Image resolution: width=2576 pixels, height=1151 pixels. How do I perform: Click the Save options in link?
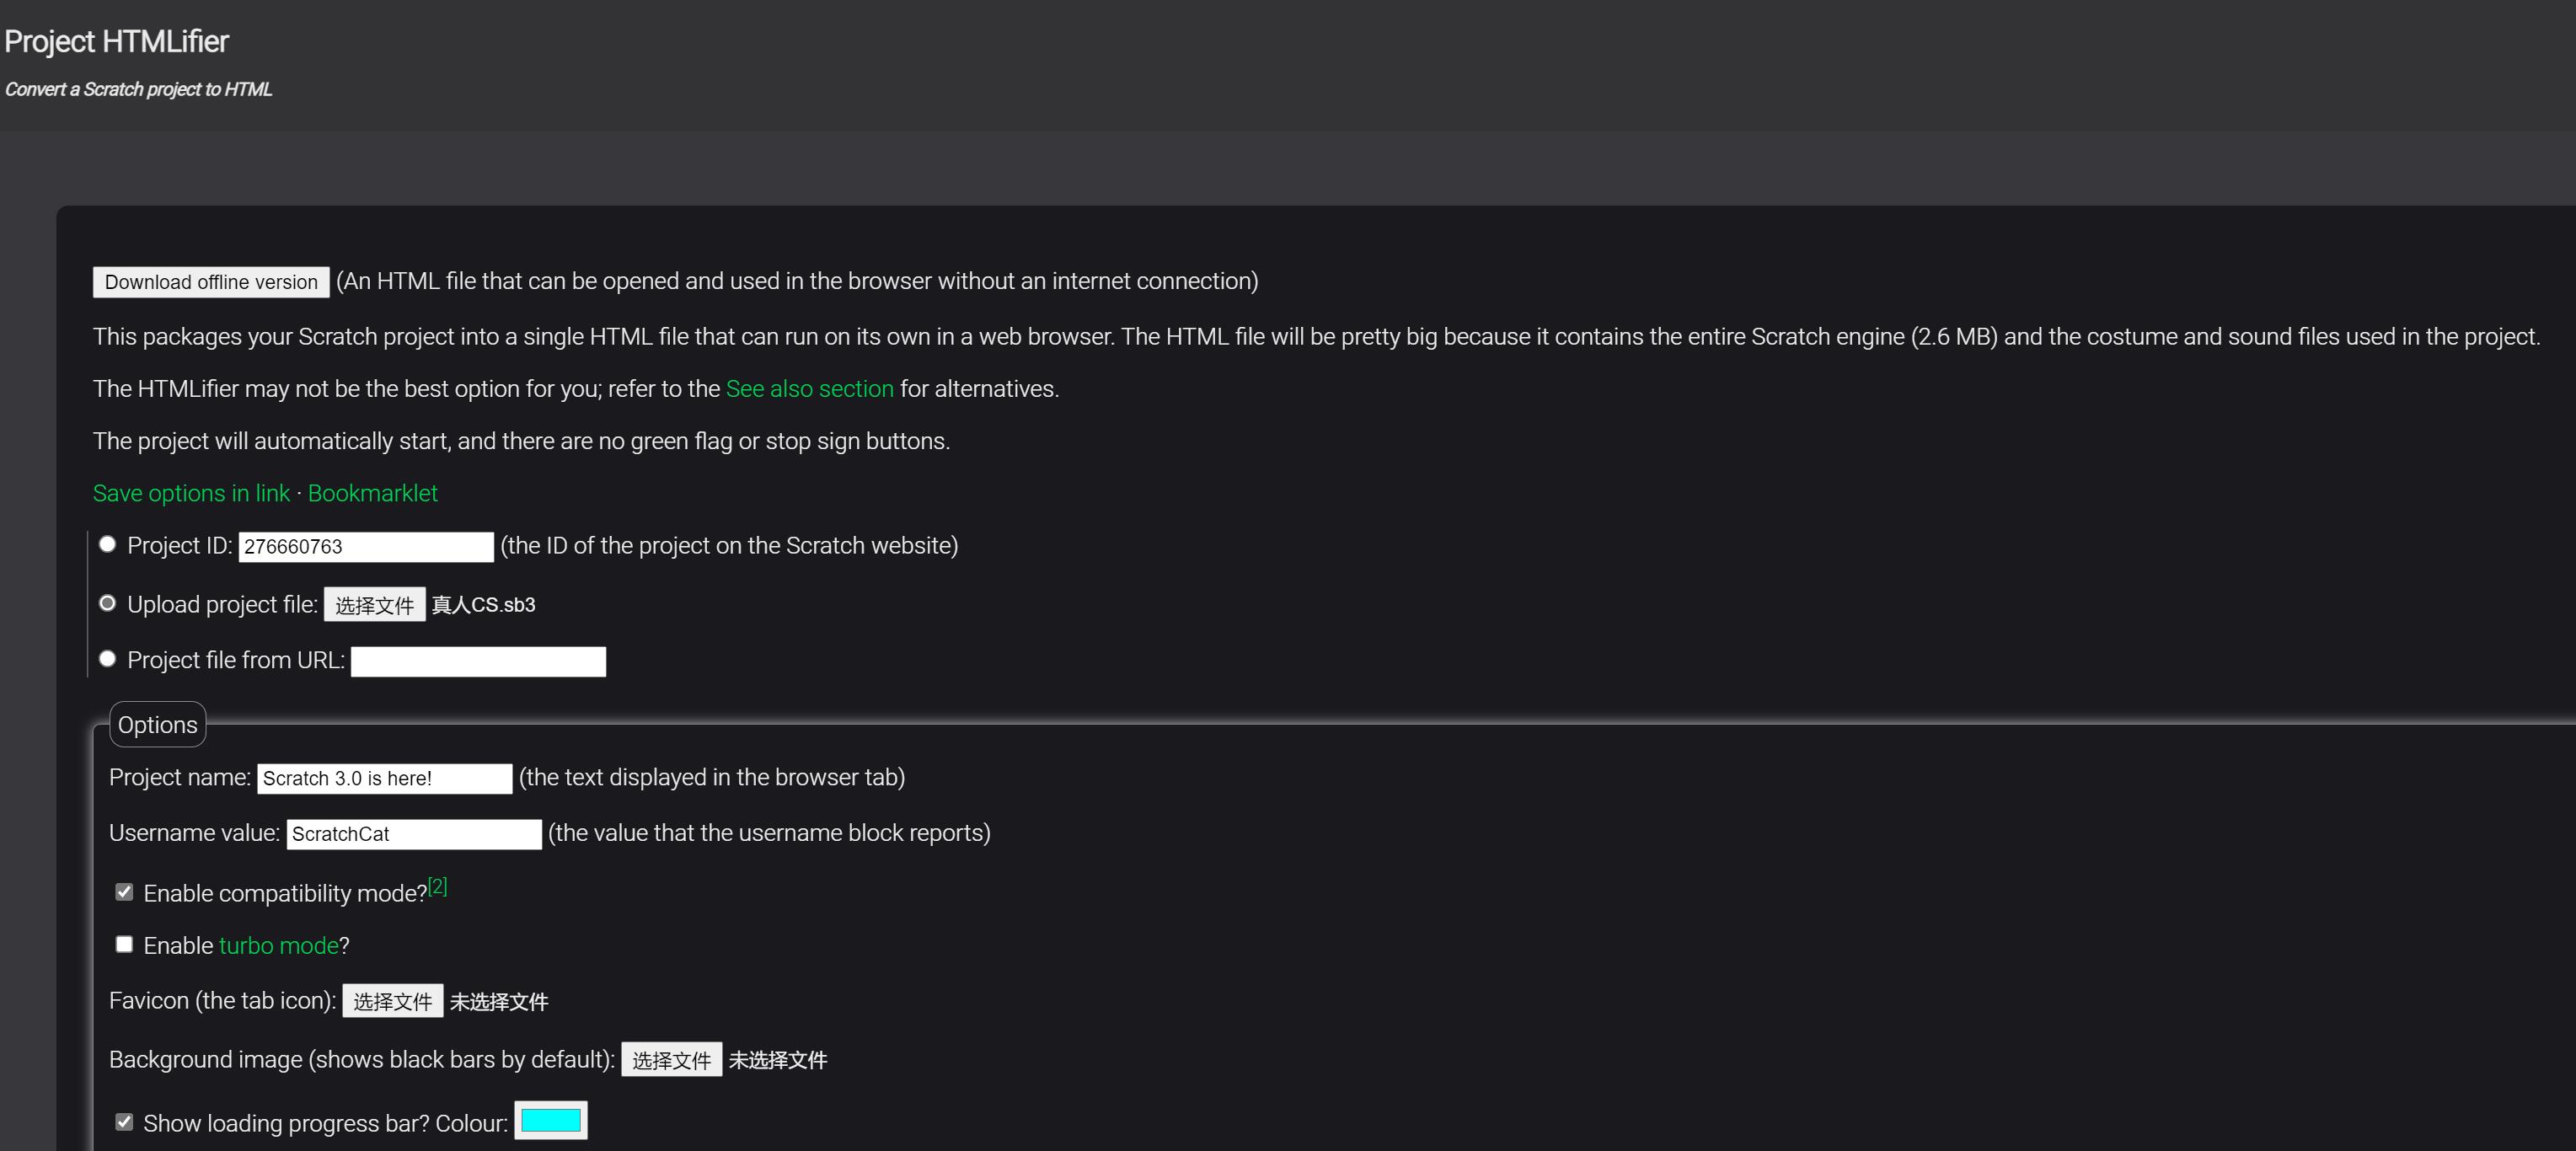click(x=191, y=493)
